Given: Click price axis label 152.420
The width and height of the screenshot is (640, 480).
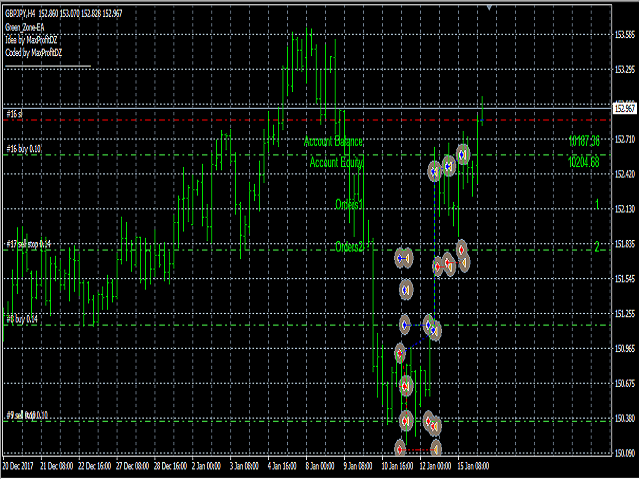Looking at the screenshot, I should point(625,174).
